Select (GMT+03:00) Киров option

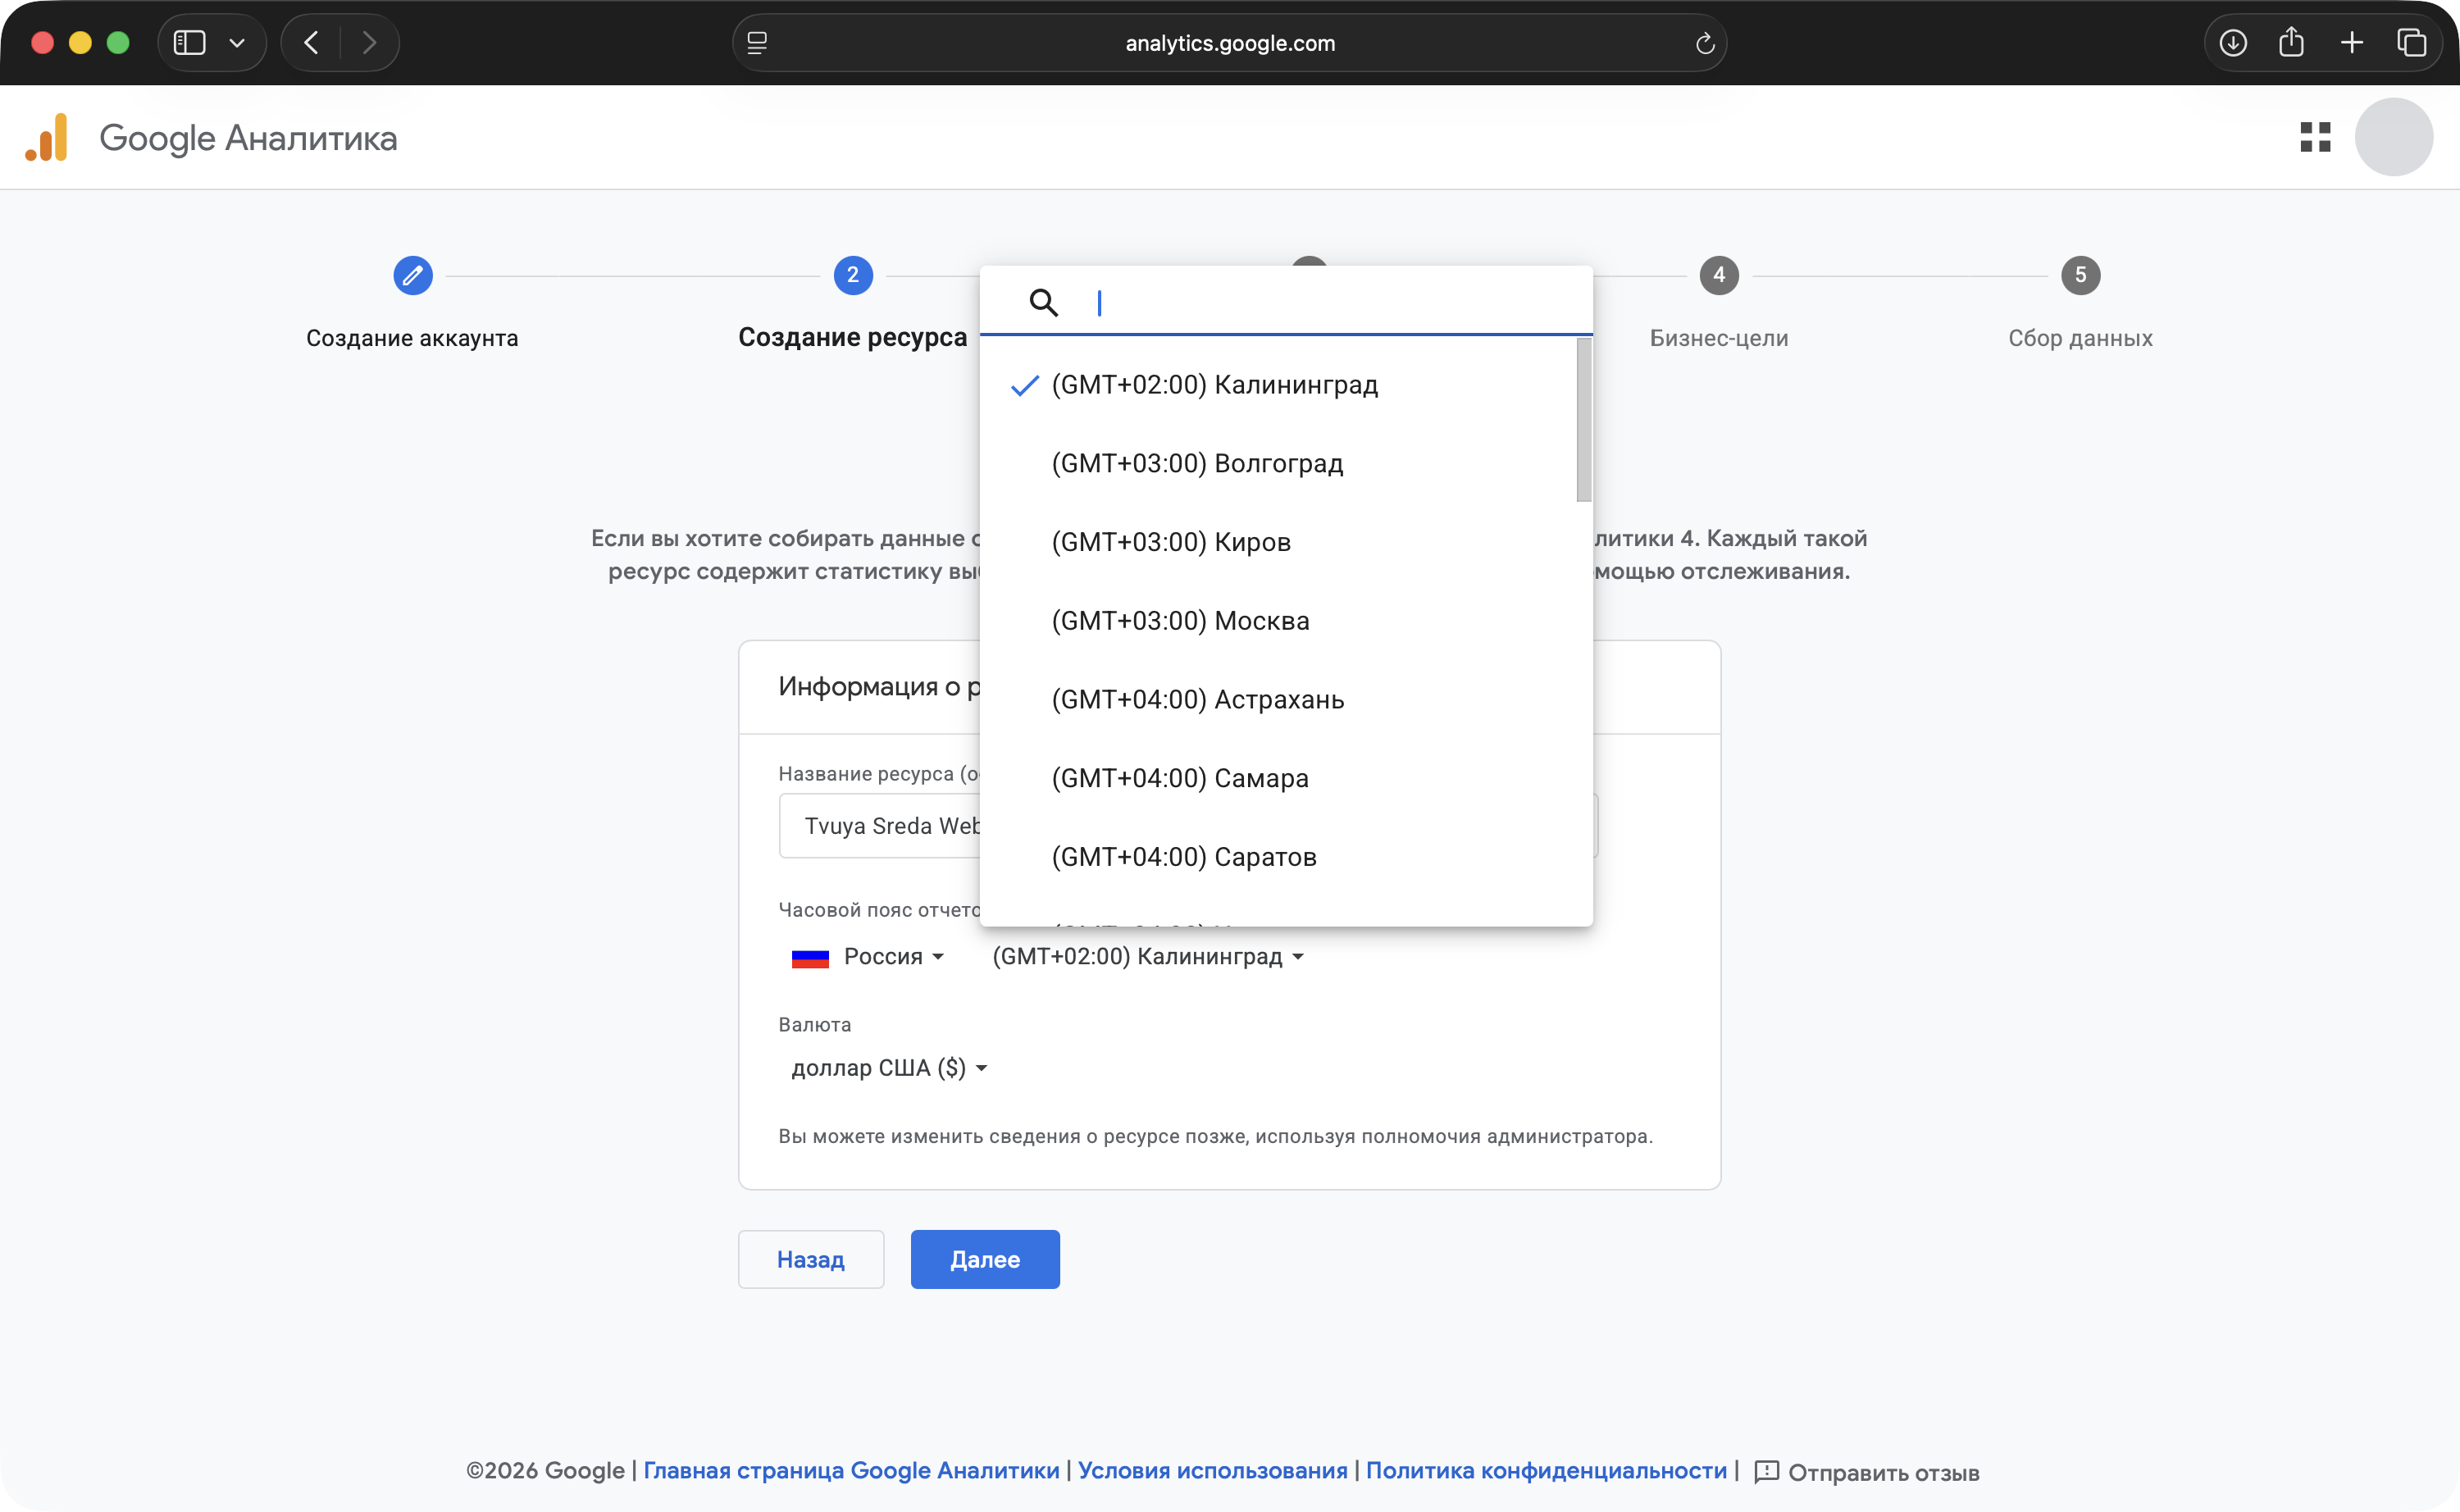(x=1278, y=542)
